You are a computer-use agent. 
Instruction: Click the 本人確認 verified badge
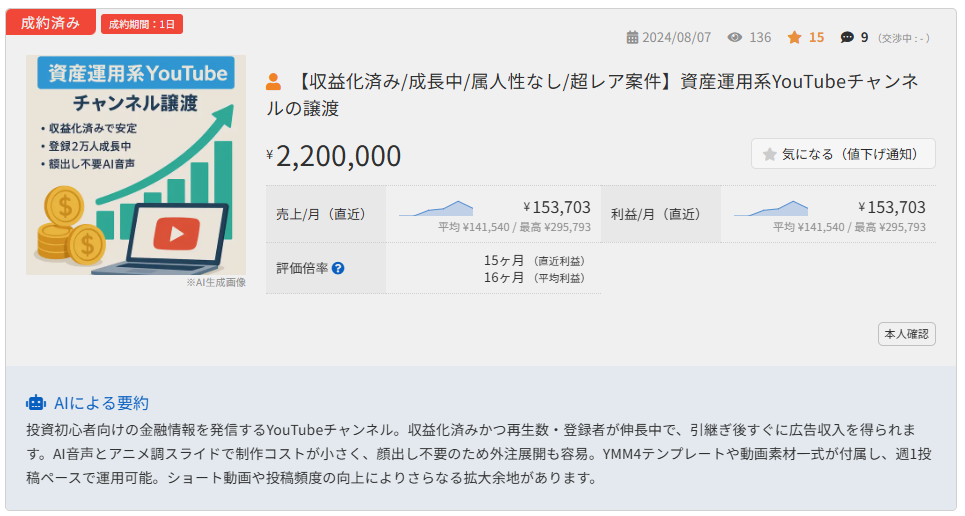pos(907,334)
